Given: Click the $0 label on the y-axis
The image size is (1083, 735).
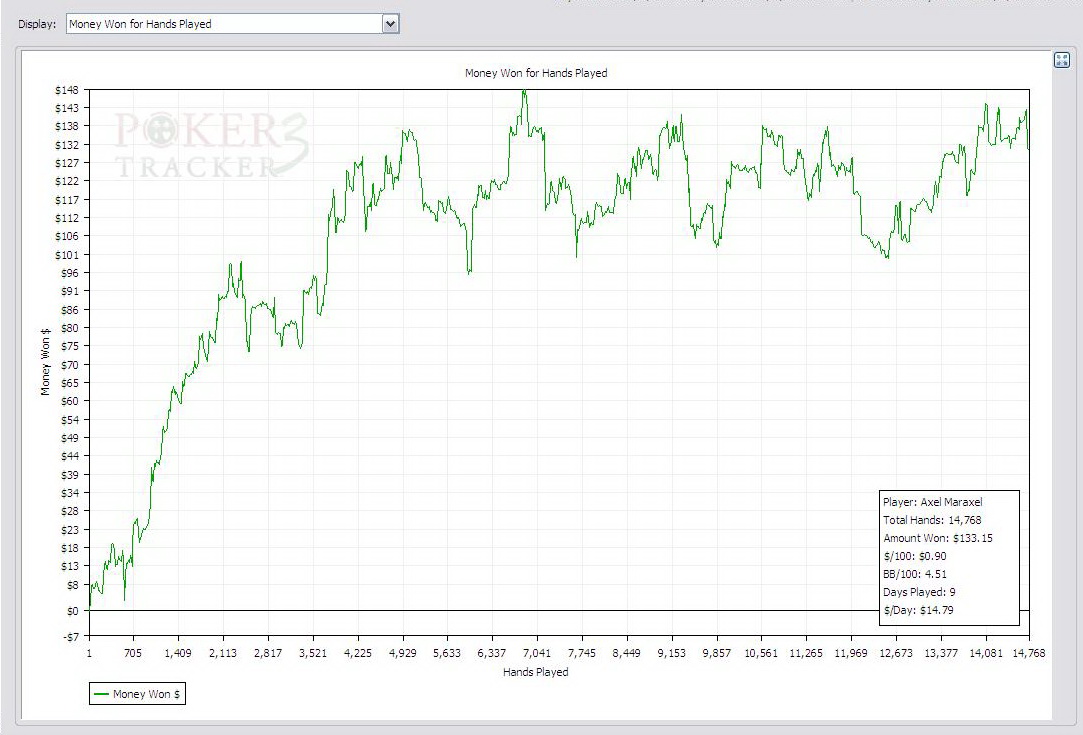Looking at the screenshot, I should (x=71, y=610).
